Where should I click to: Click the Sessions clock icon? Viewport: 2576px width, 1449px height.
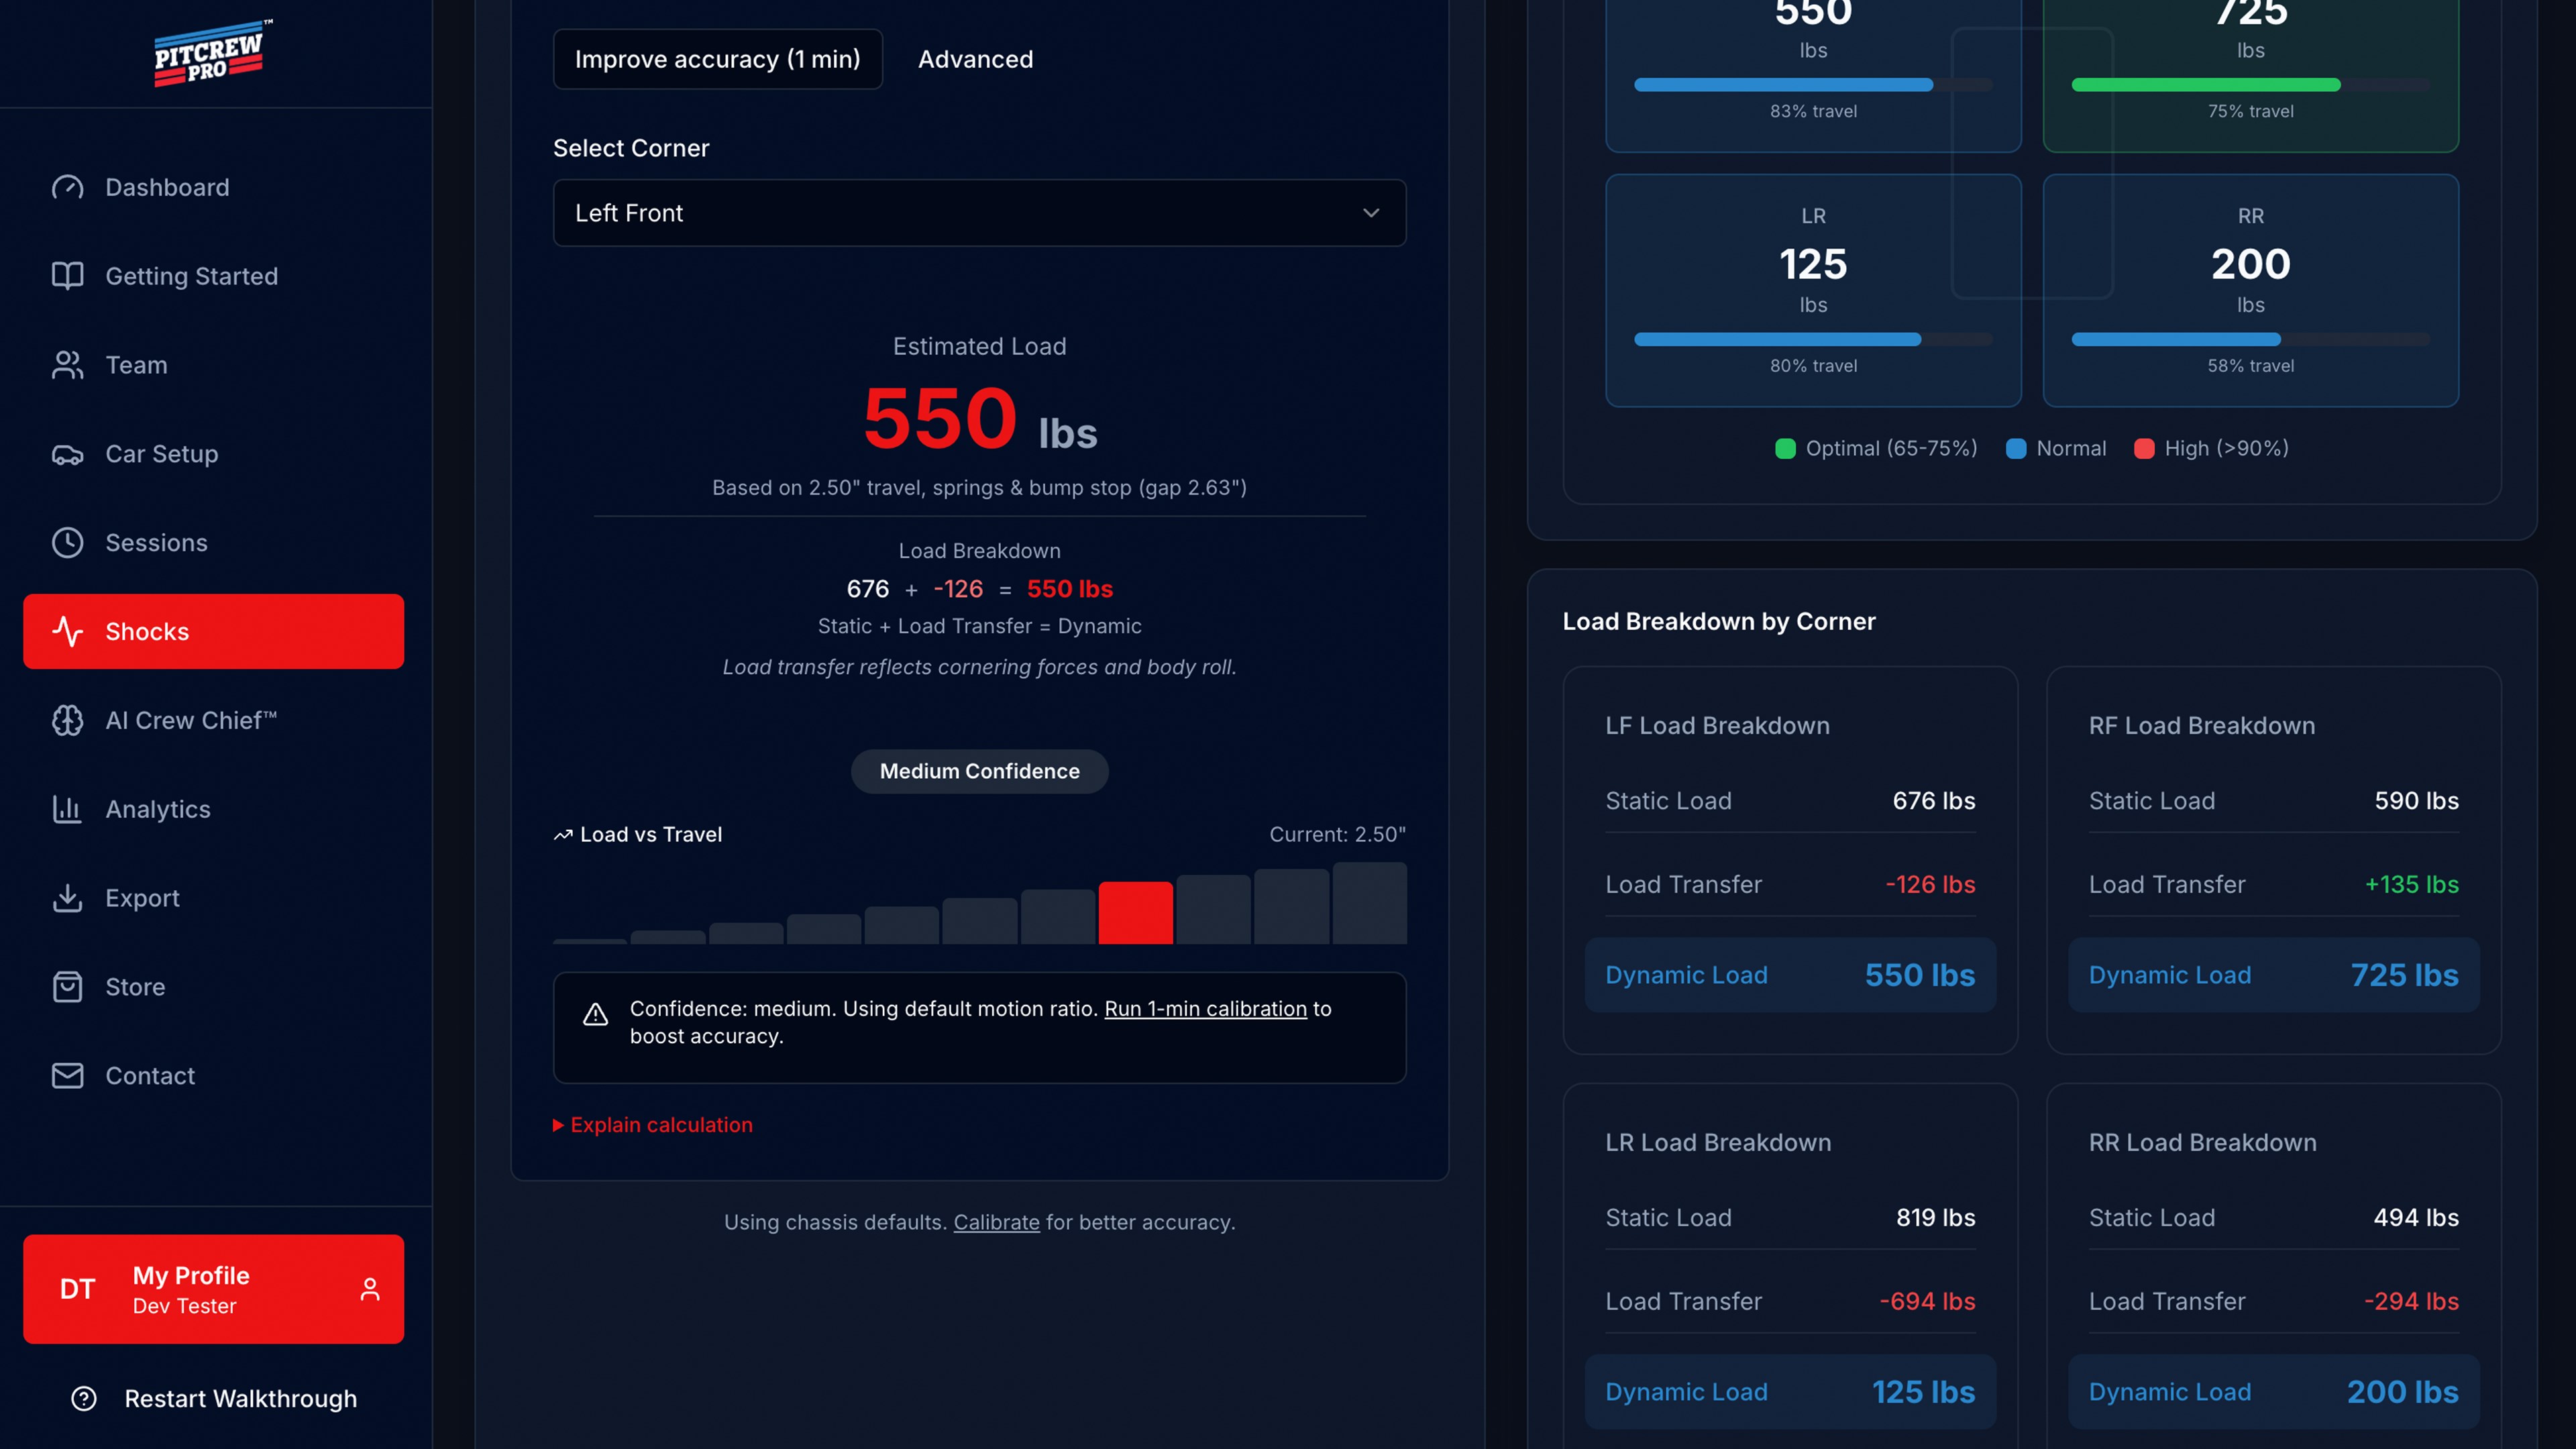pos(67,543)
